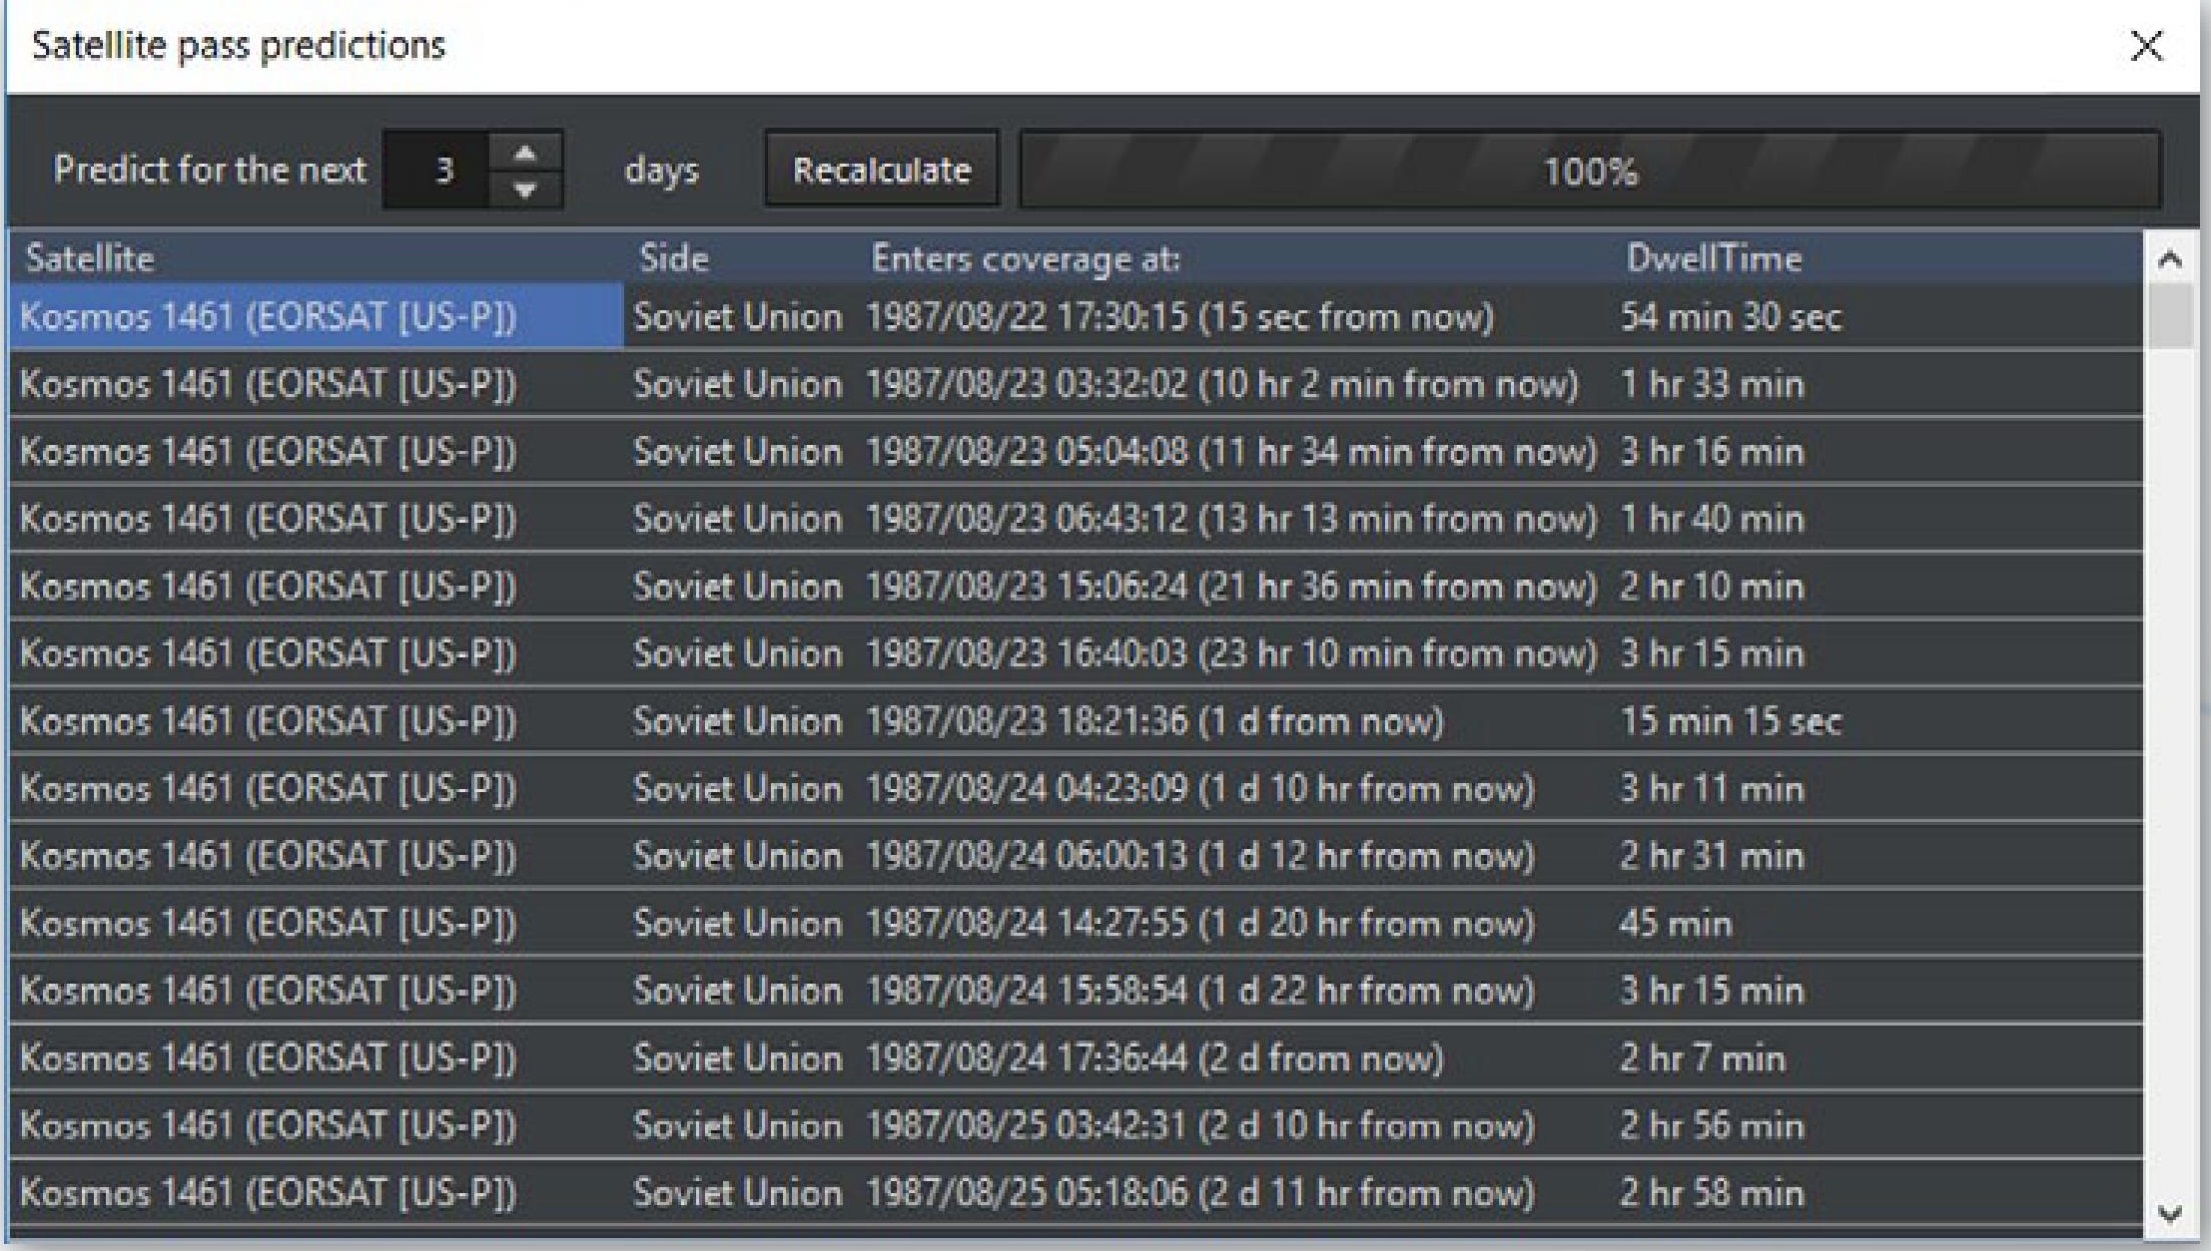Viewport: 2211px width, 1251px height.
Task: Sort by Satellite column header
Action: [90, 259]
